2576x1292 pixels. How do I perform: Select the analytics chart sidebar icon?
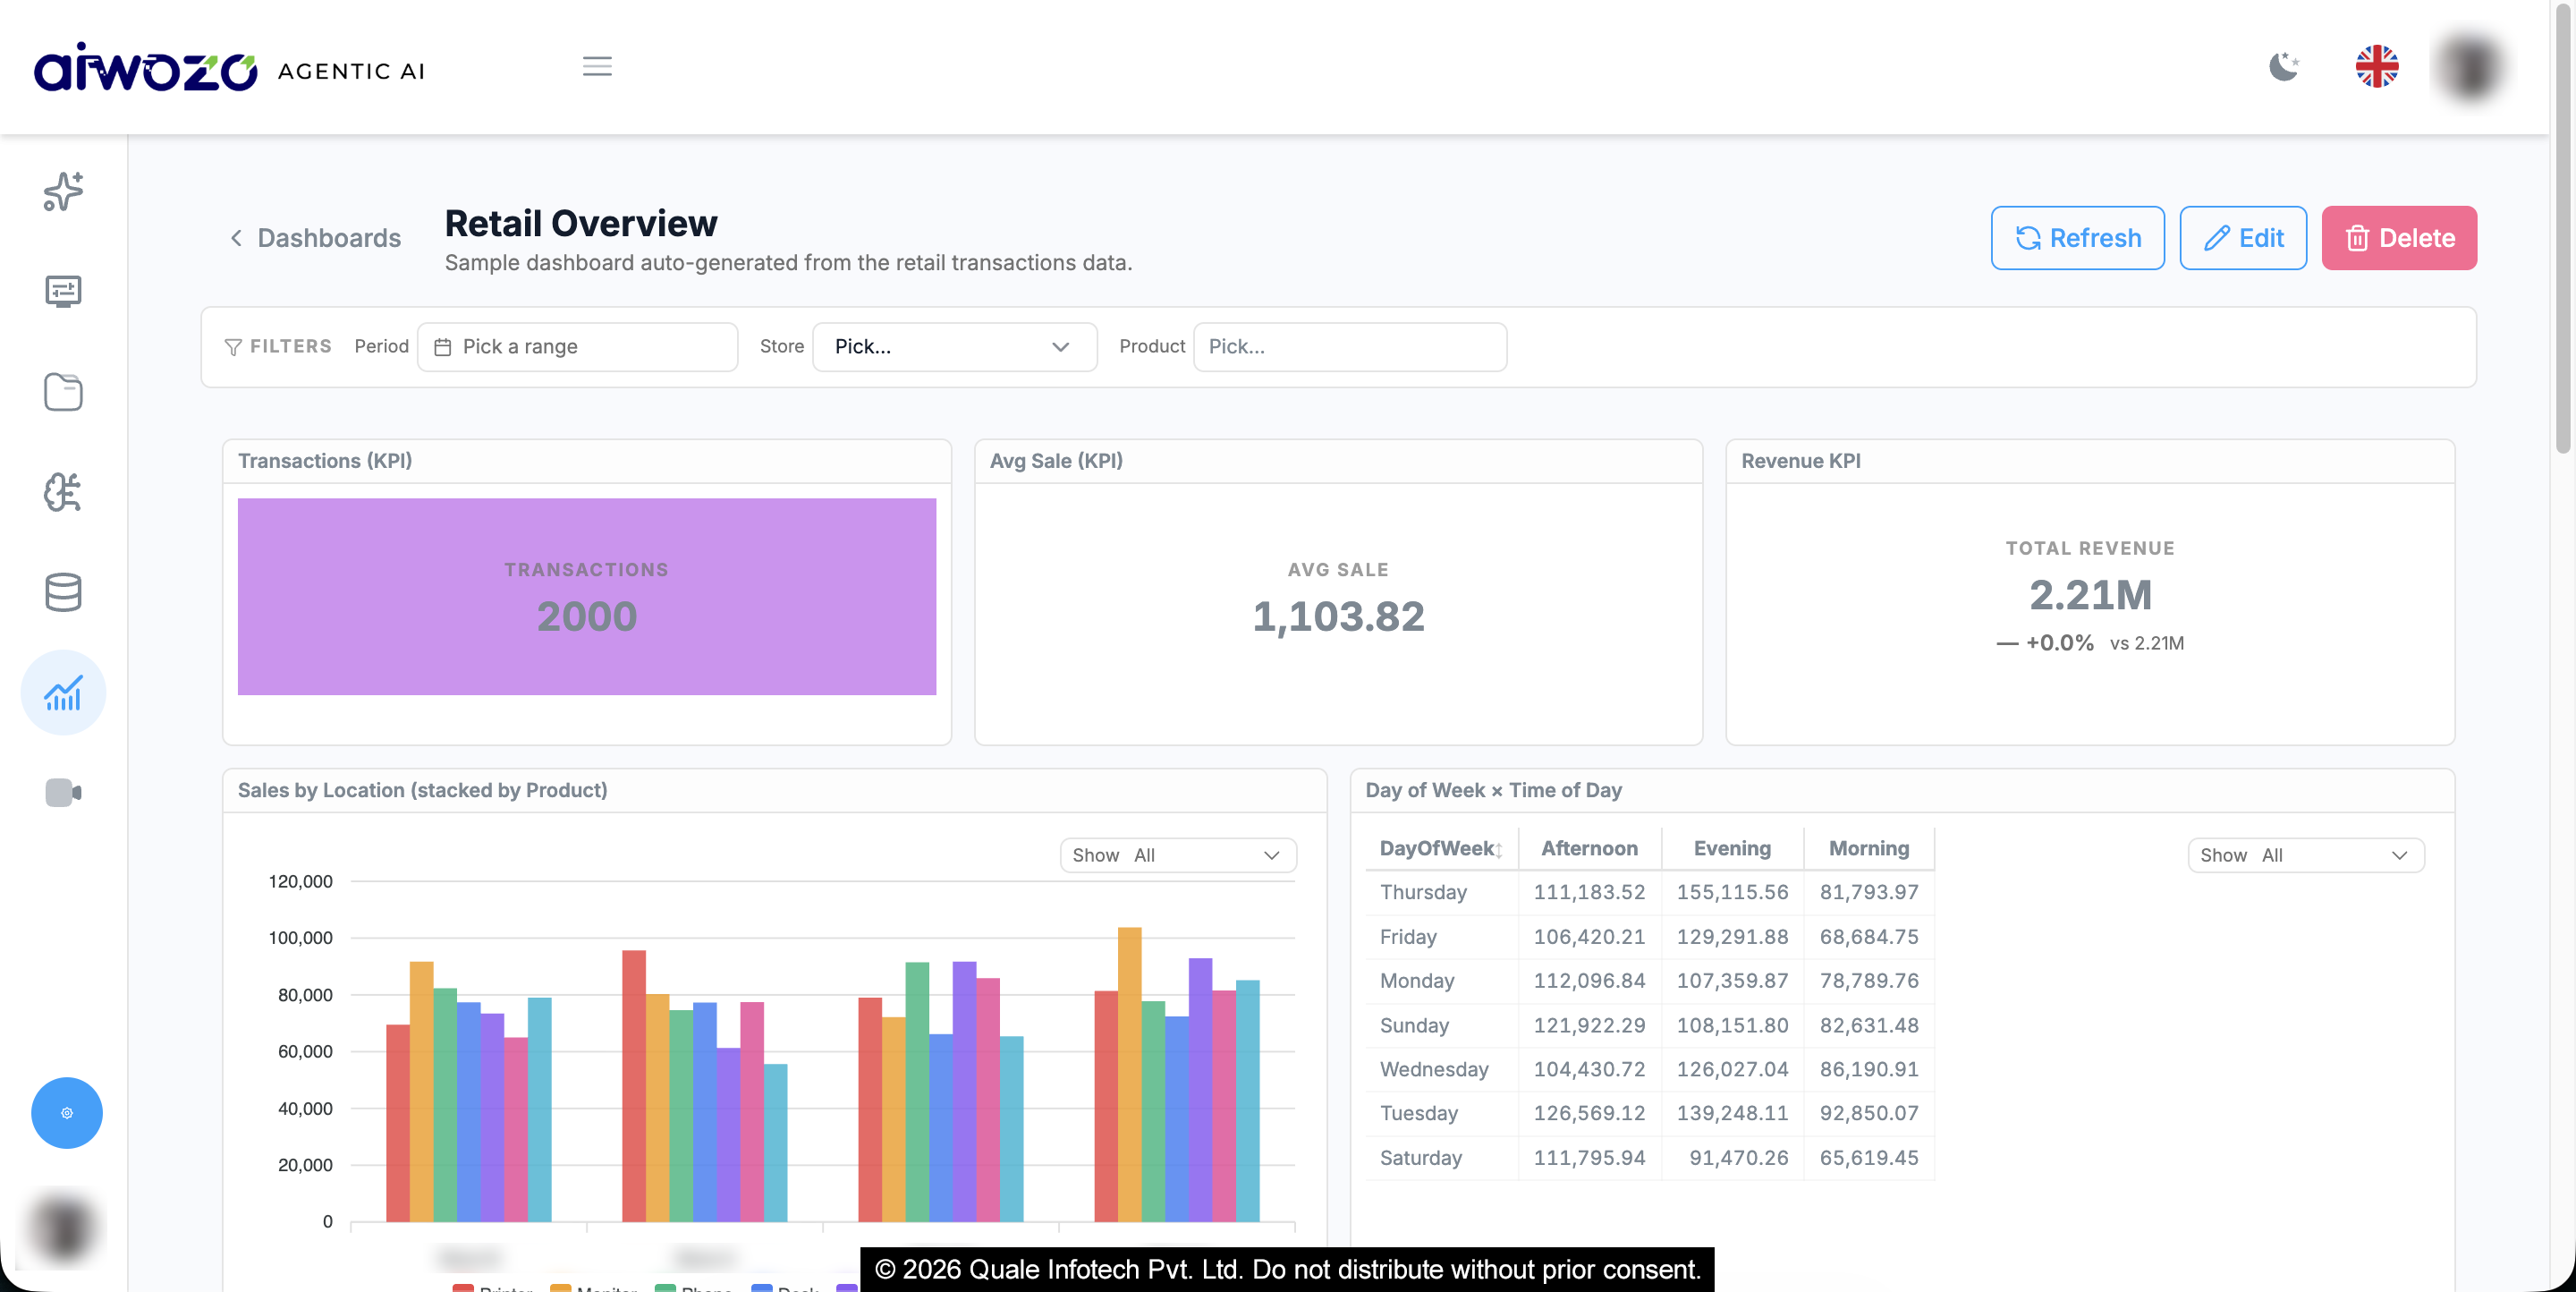63,693
